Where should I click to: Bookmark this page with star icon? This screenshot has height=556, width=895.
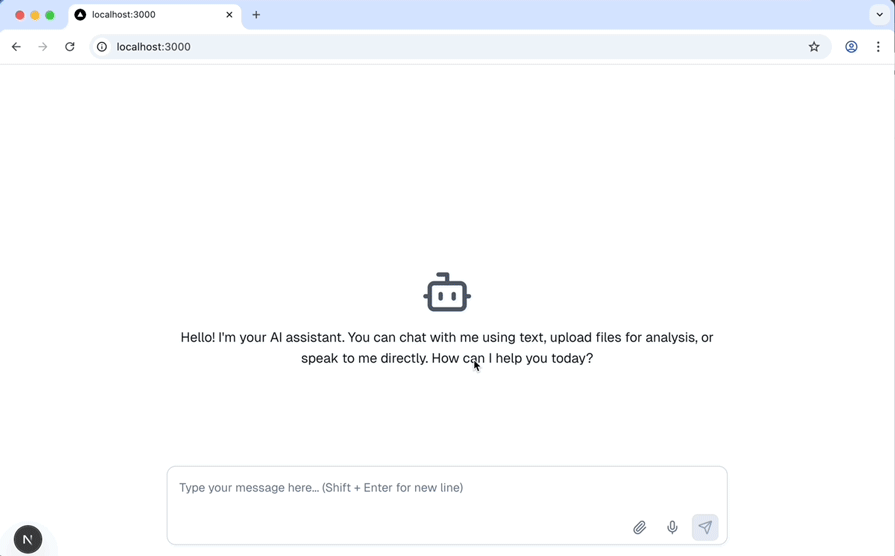(x=814, y=47)
